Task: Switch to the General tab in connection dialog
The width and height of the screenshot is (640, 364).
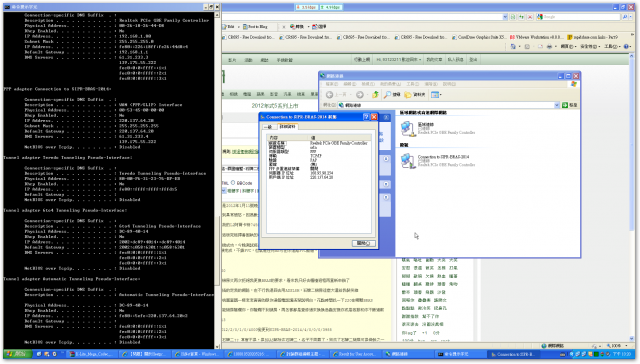Action: pyautogui.click(x=269, y=127)
